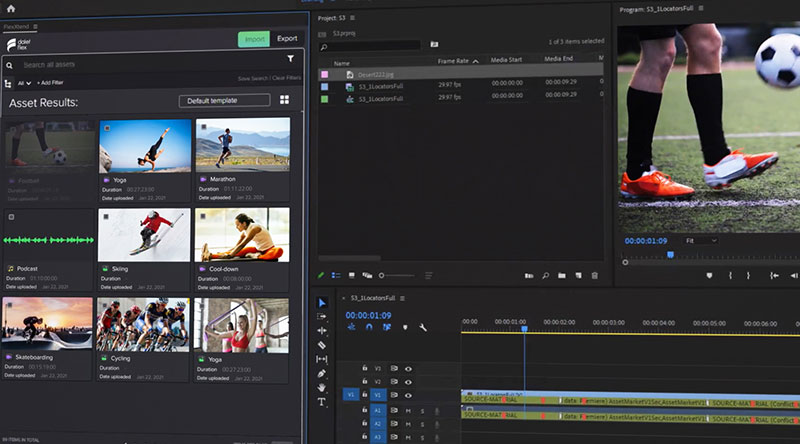This screenshot has width=800, height=444.
Task: Select the Hand tool
Action: tap(321, 388)
